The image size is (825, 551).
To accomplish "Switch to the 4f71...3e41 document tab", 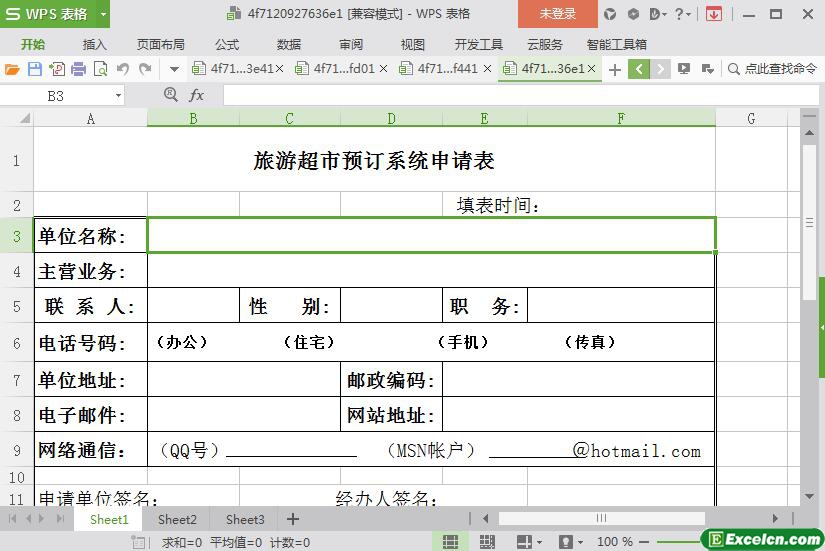I will click(x=233, y=68).
